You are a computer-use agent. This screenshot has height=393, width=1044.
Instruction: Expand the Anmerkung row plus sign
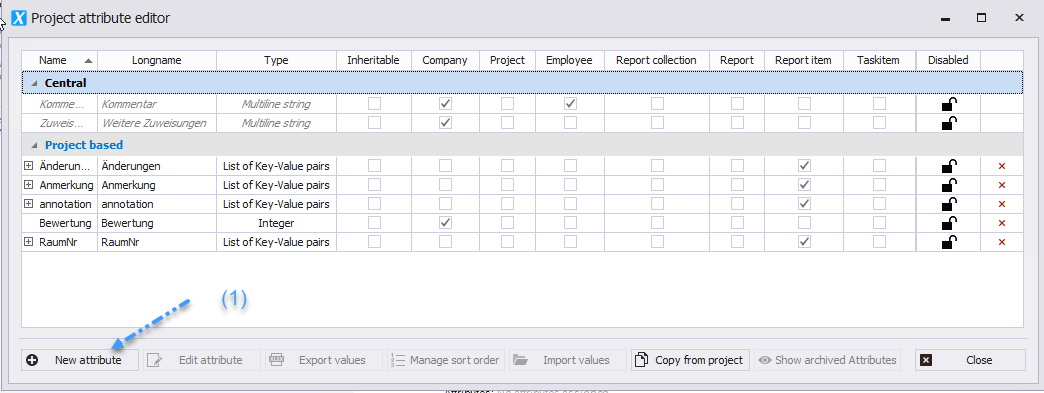pos(28,185)
